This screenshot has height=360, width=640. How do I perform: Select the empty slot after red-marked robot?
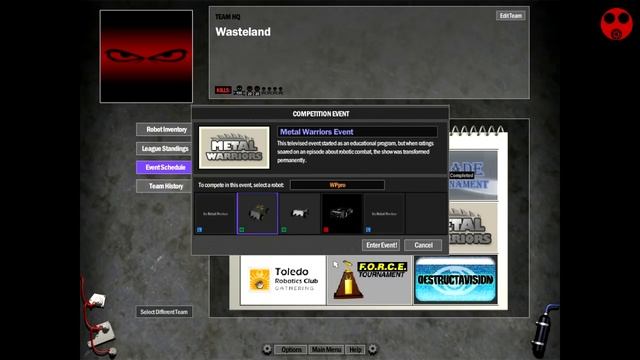pos(384,213)
